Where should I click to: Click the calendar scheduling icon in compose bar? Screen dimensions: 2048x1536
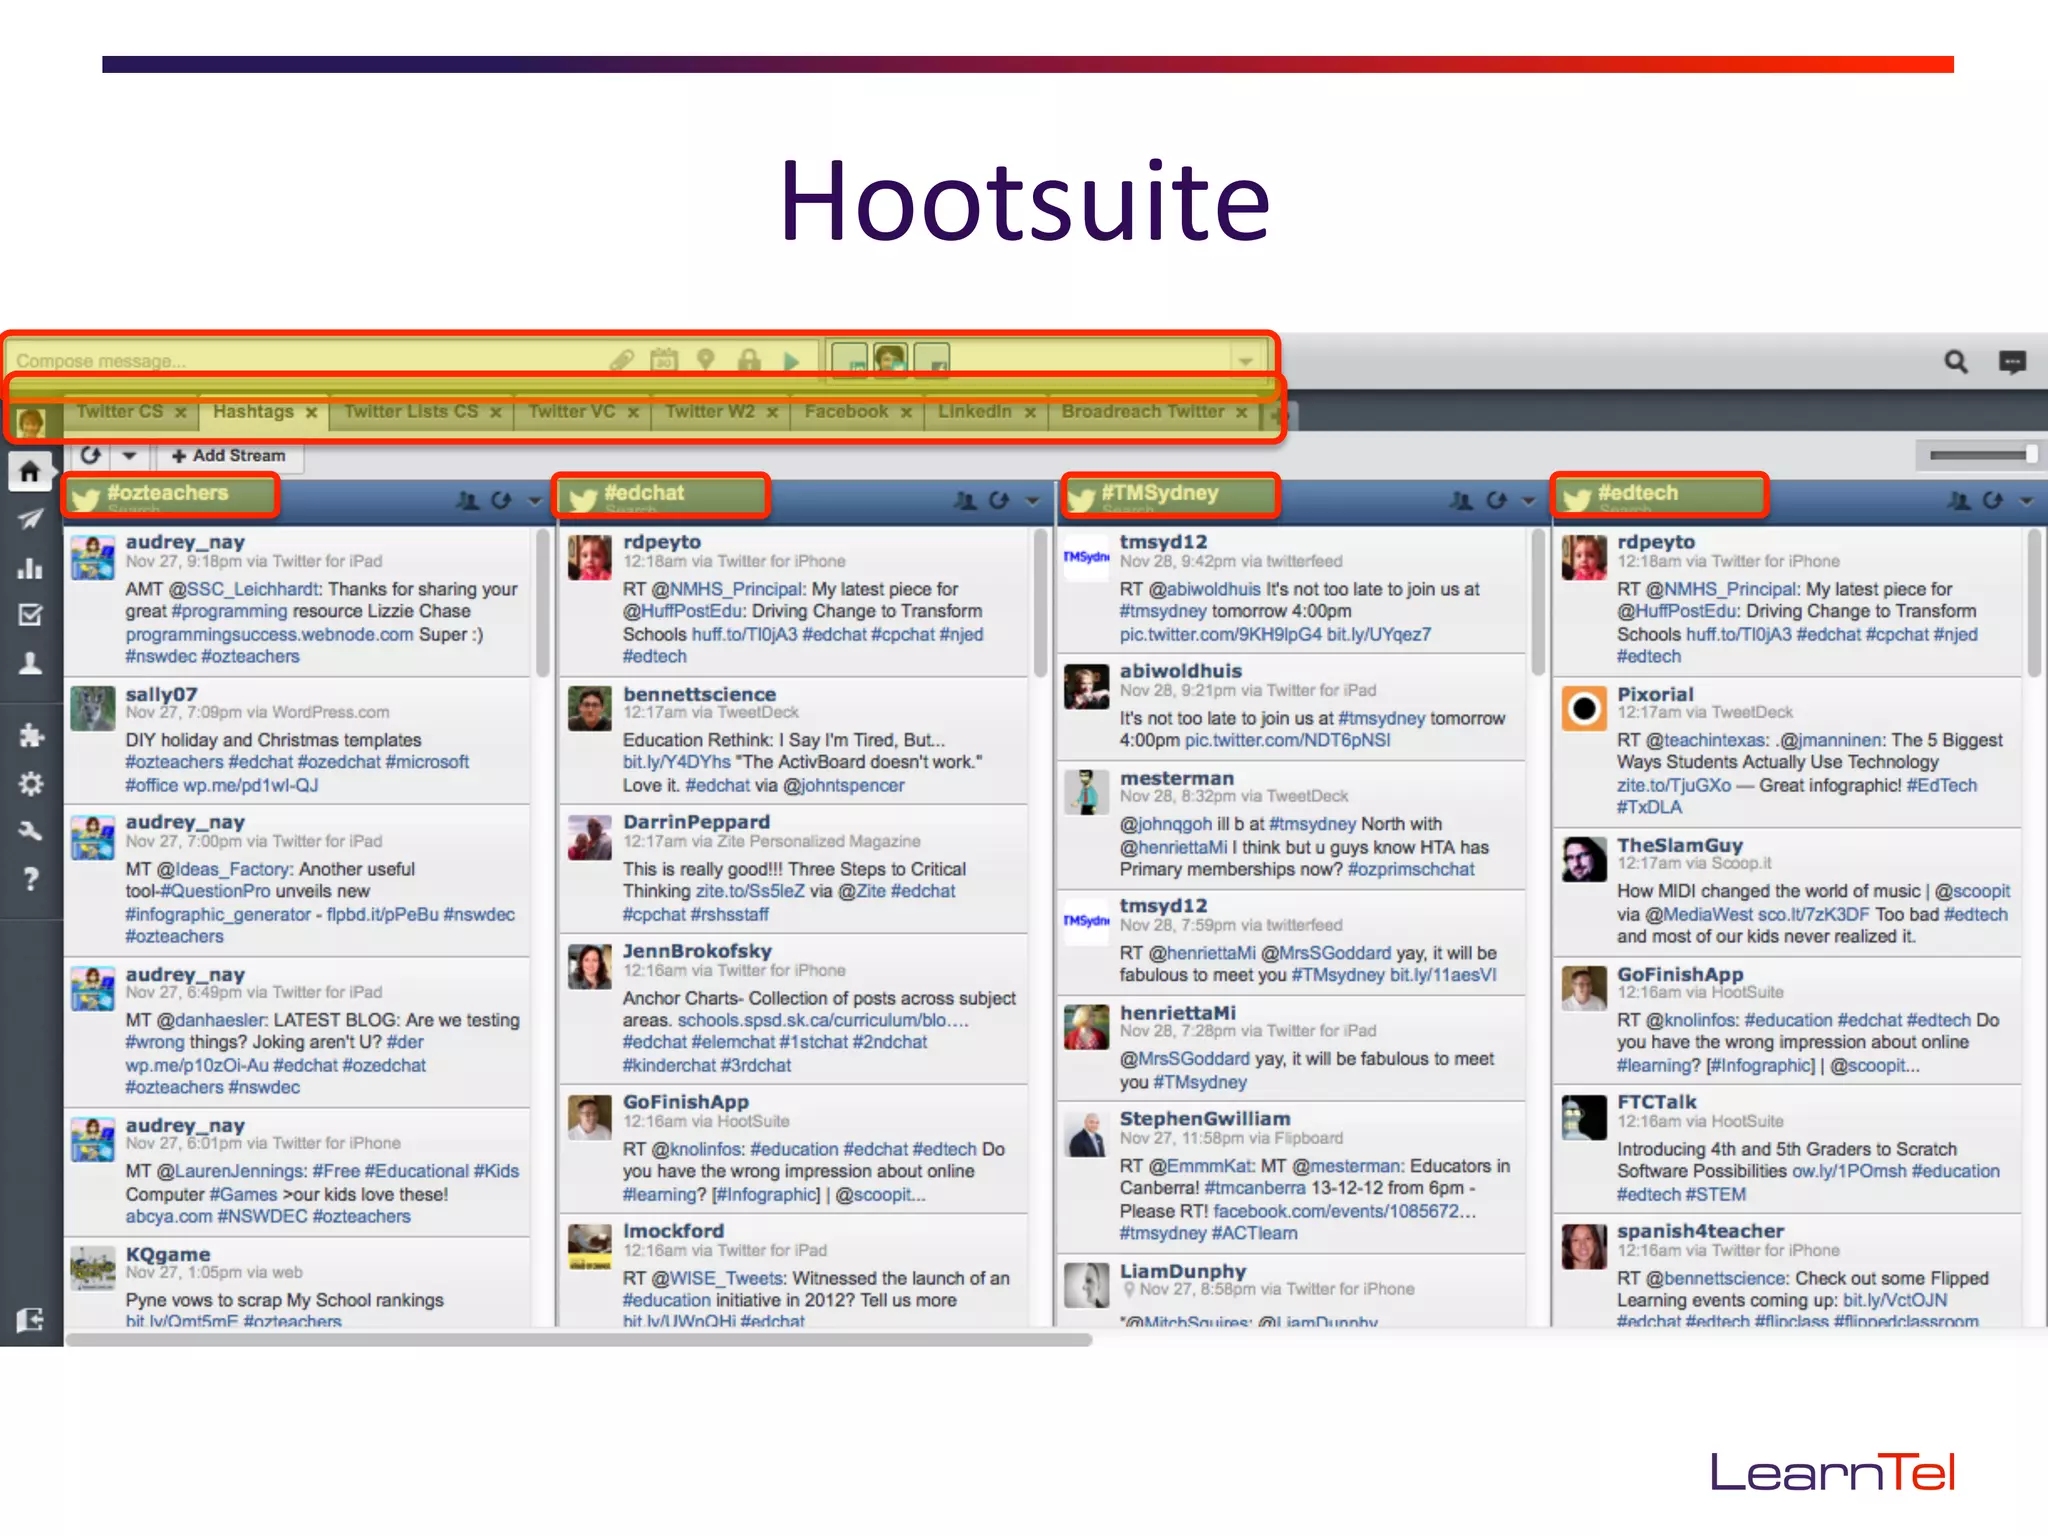coord(664,360)
